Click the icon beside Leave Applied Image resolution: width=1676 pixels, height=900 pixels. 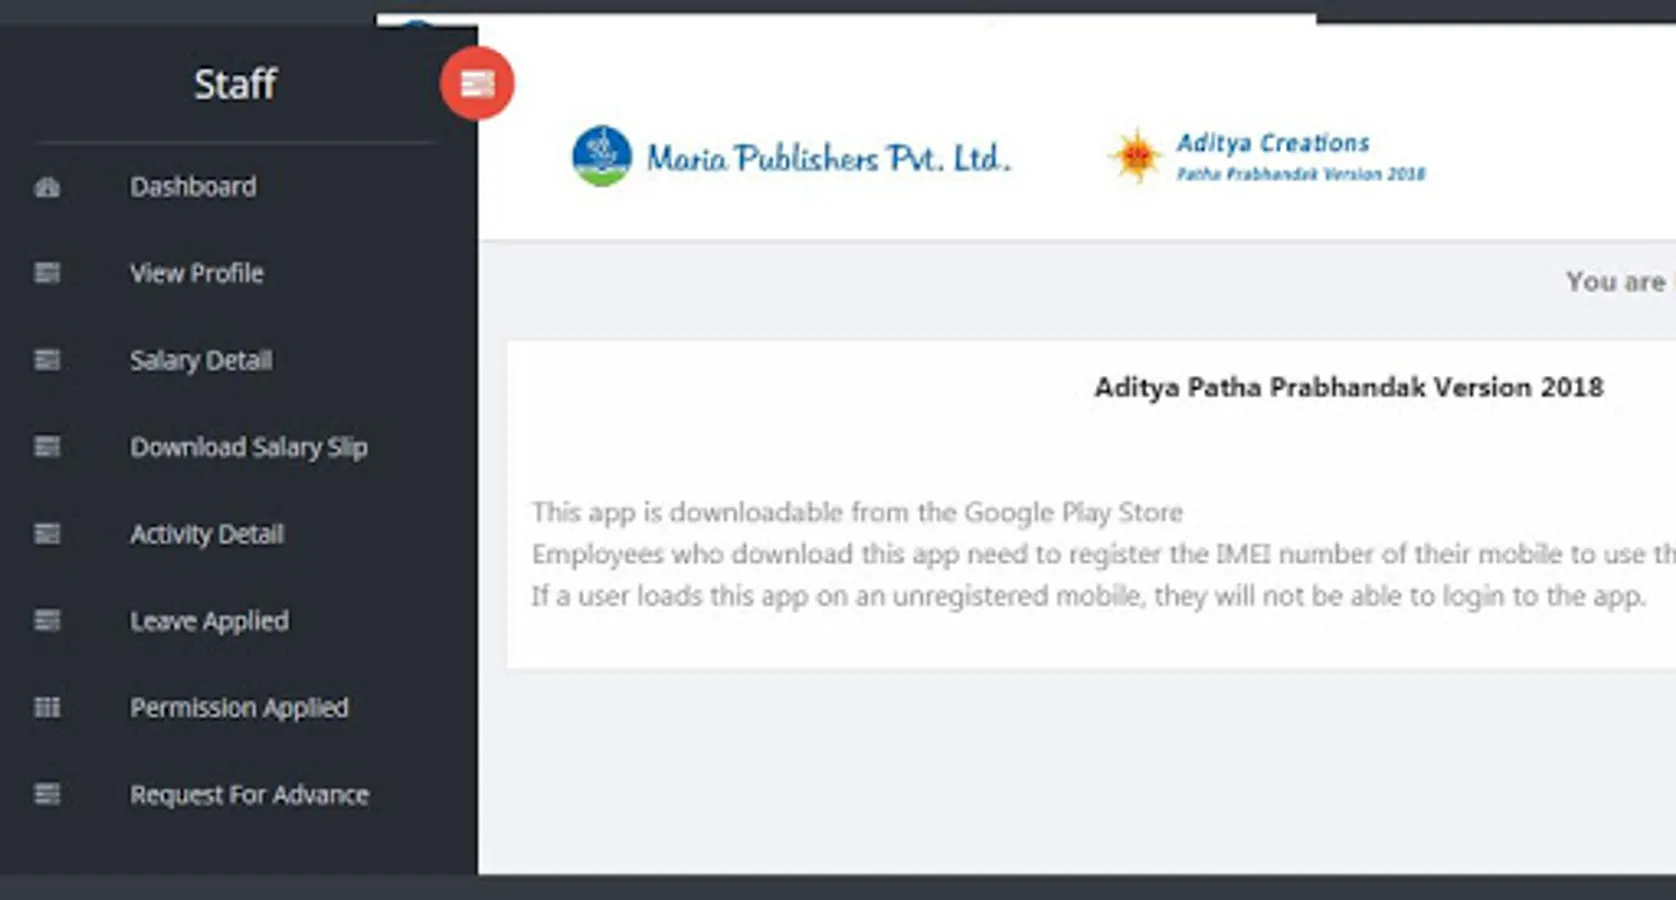[47, 621]
